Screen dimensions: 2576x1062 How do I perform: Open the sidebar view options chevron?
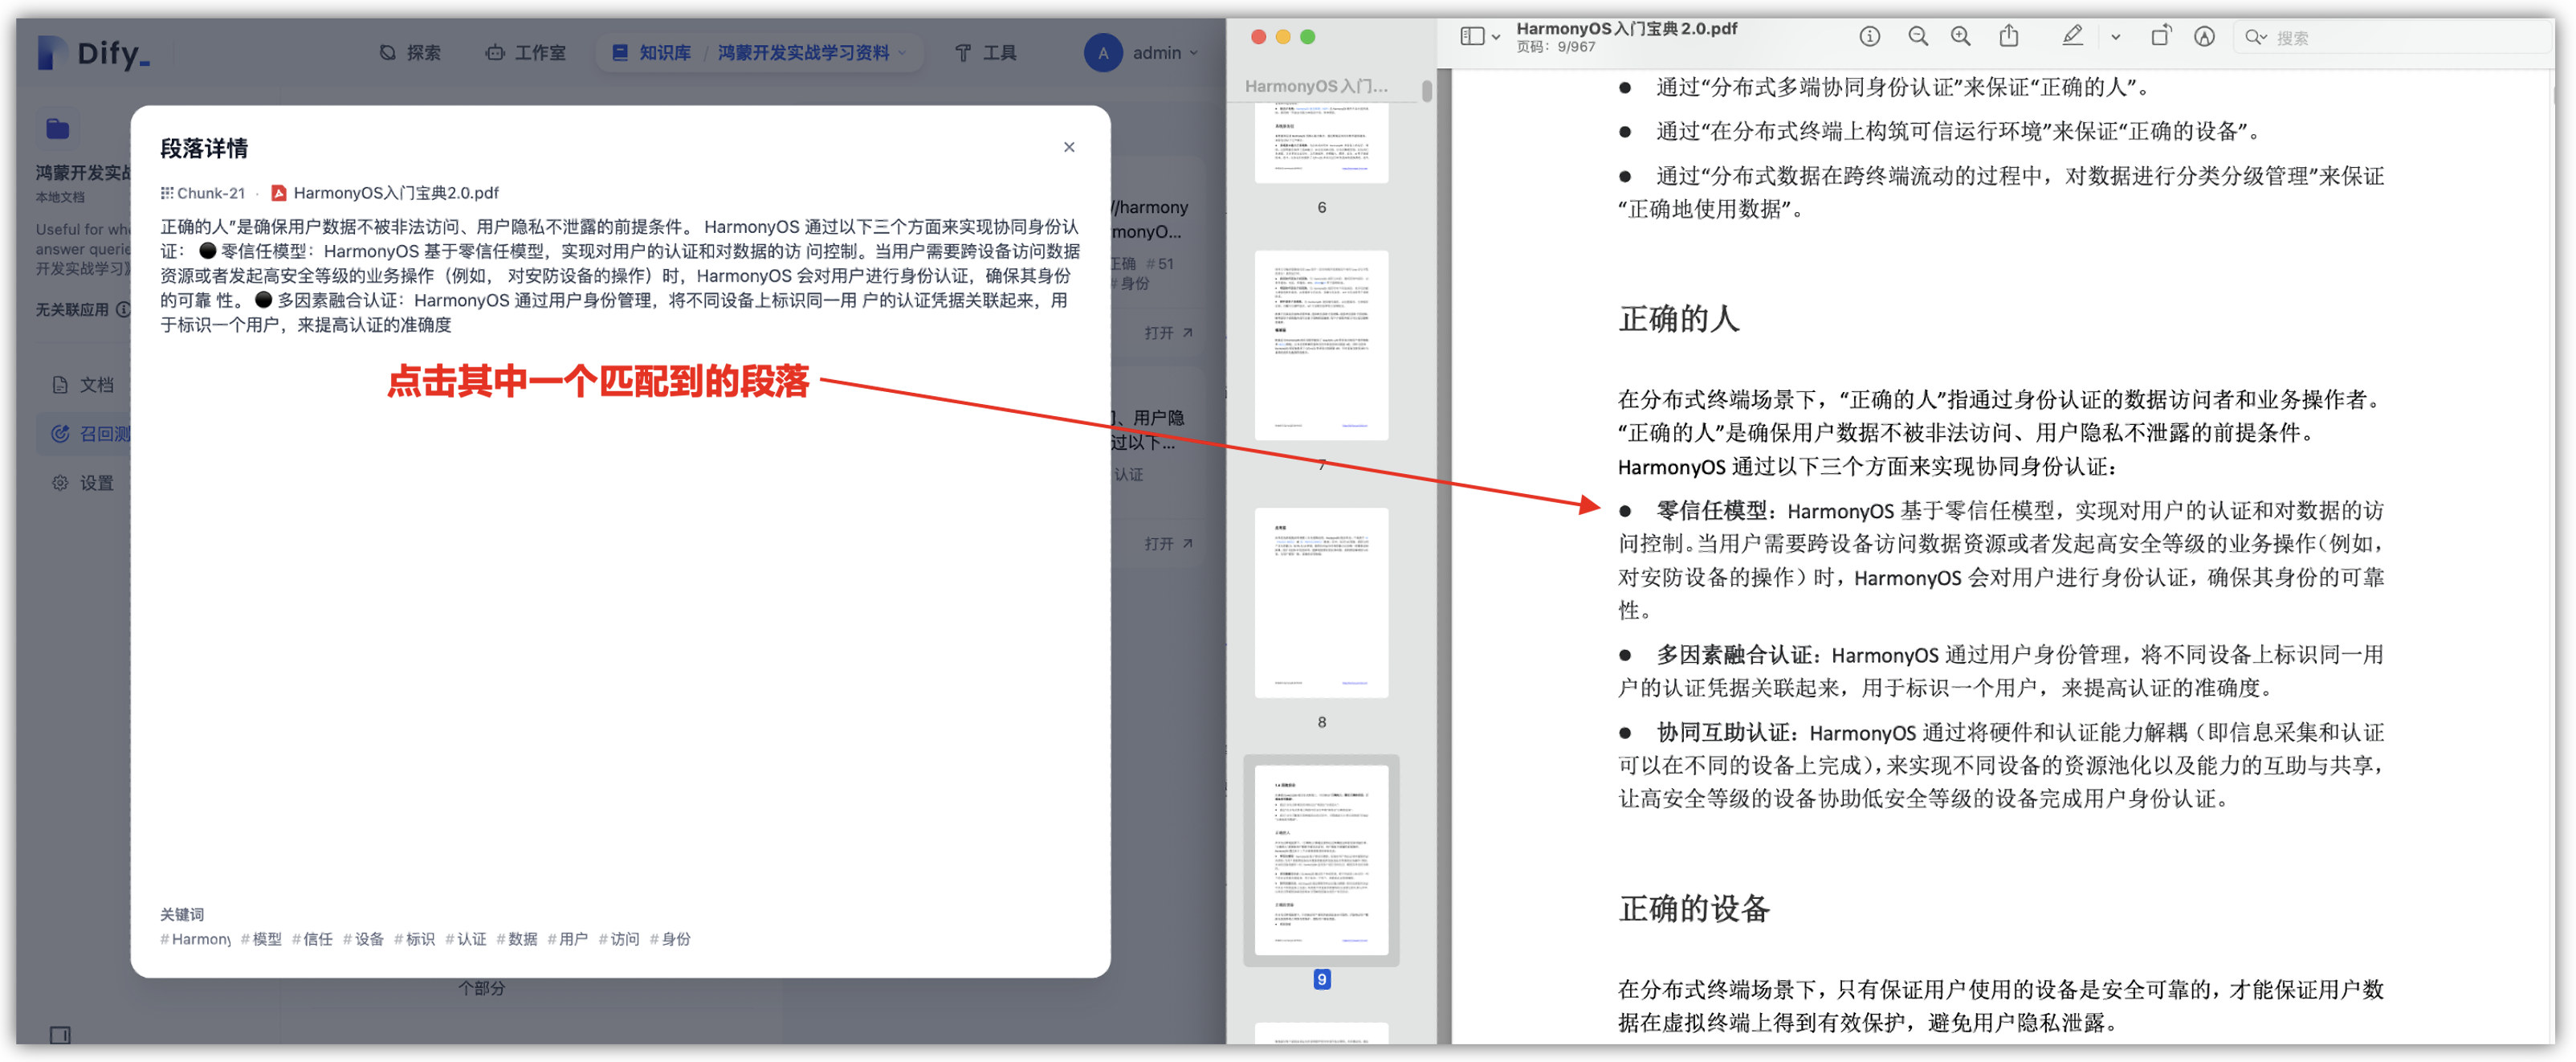pos(1496,37)
